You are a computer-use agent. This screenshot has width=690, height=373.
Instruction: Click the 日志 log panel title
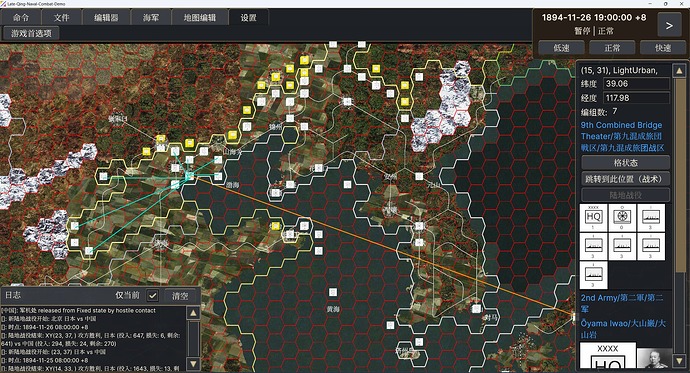point(13,295)
